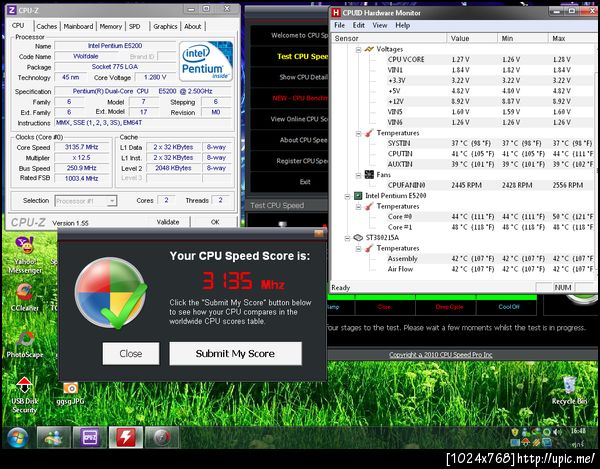Click the Value column header
600x469 pixels.
click(472, 38)
